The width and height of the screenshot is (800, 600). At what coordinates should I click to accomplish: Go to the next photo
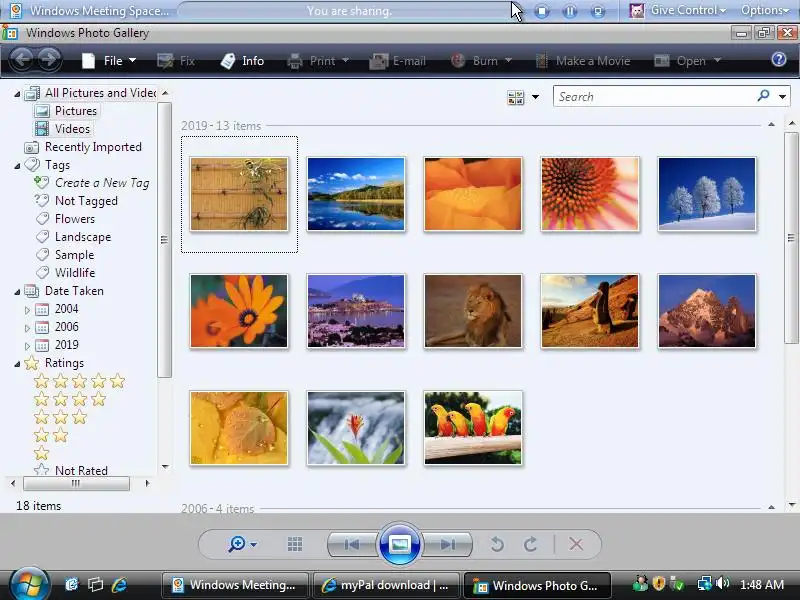click(447, 544)
